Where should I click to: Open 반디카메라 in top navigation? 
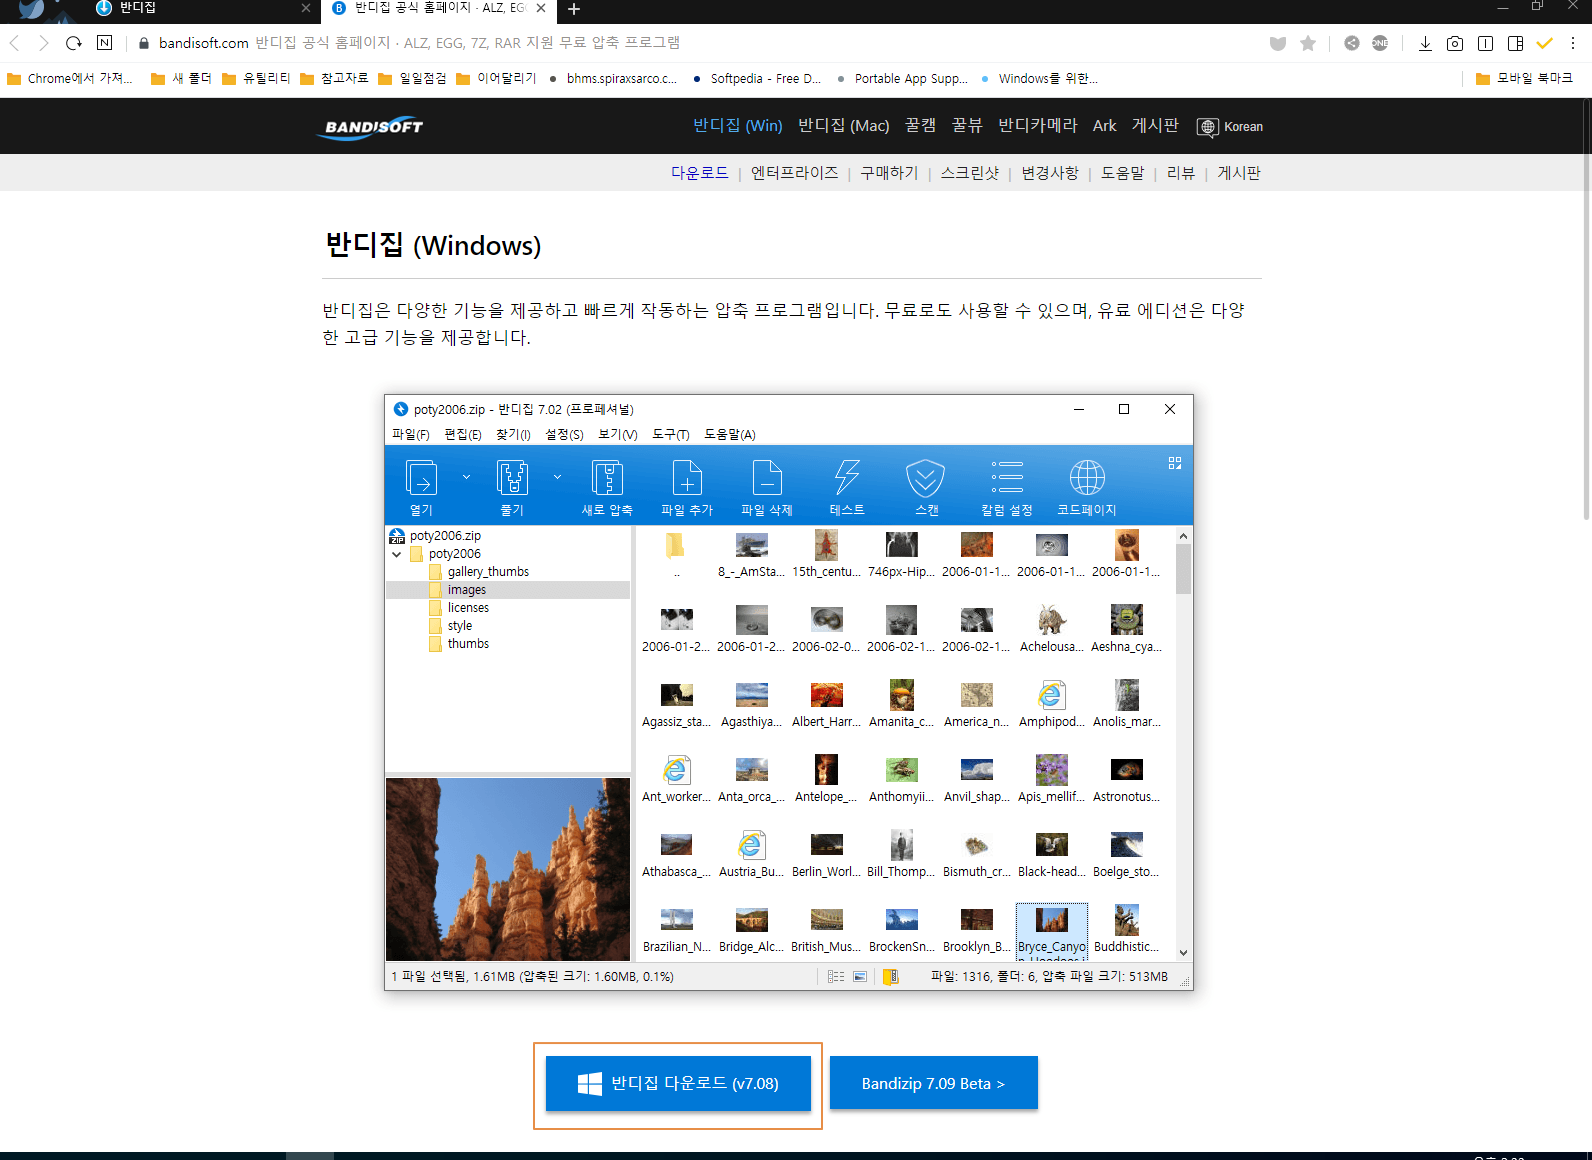1038,126
